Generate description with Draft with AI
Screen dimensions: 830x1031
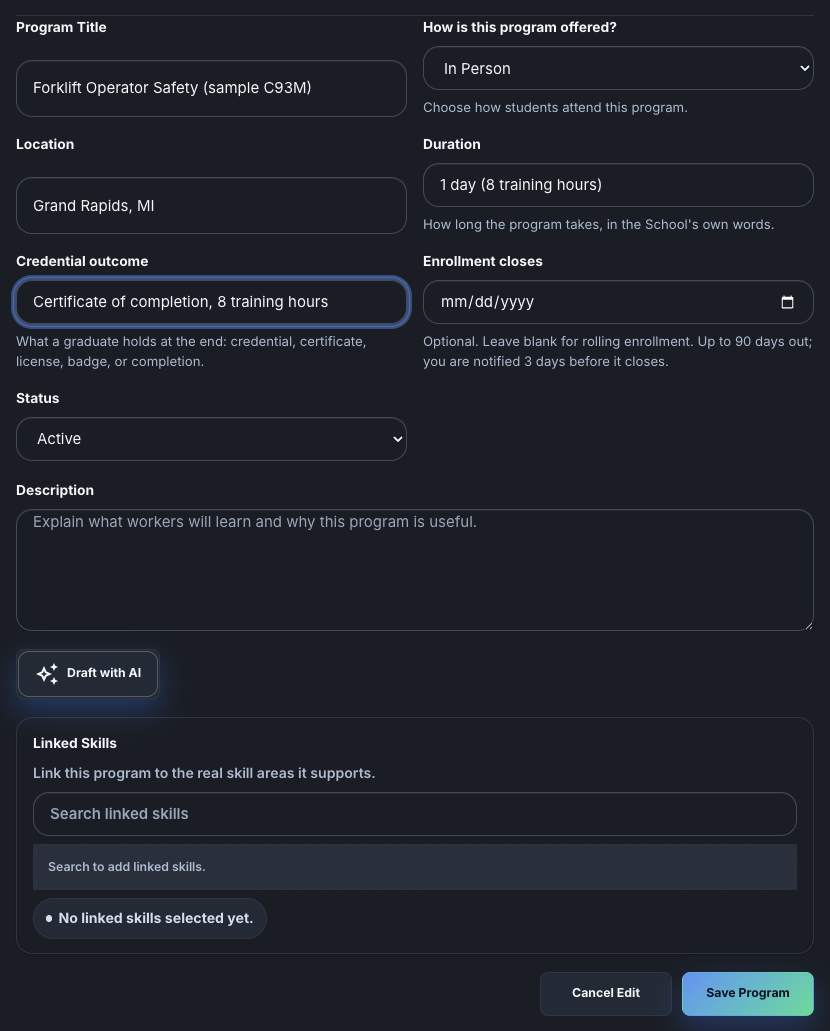coord(88,673)
